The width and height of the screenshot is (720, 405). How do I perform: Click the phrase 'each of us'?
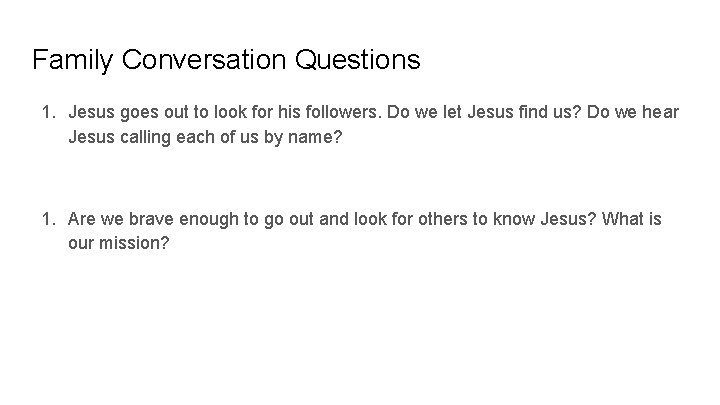[x=217, y=137]
